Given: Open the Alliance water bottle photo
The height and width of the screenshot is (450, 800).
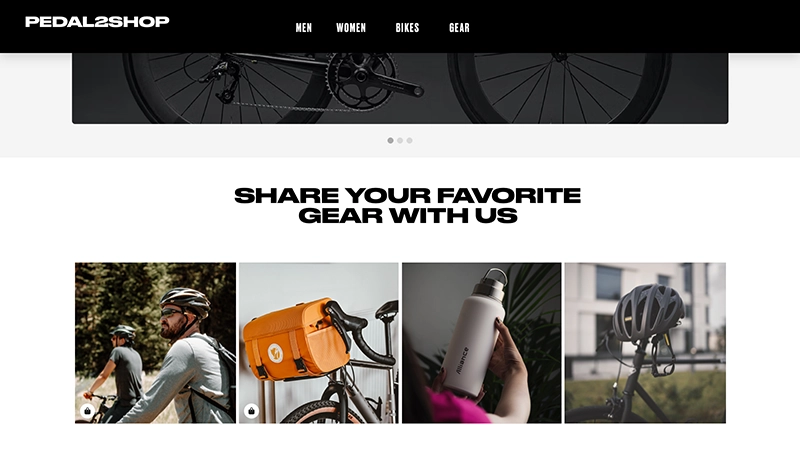Looking at the screenshot, I should [x=482, y=343].
